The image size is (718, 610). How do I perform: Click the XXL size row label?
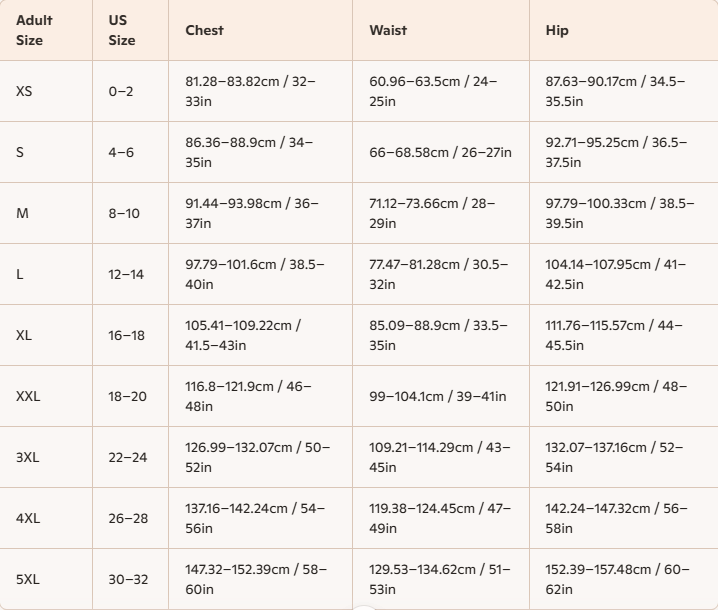tap(28, 396)
